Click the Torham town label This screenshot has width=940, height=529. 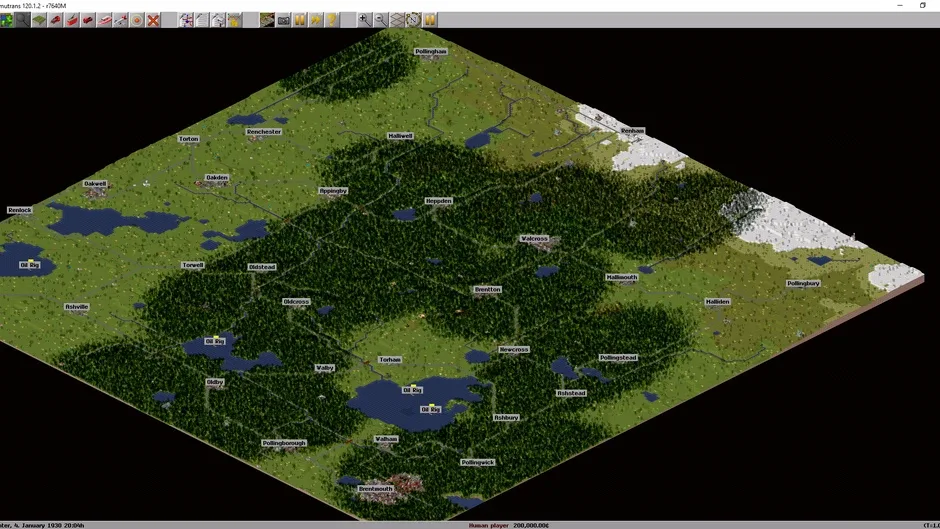390,360
